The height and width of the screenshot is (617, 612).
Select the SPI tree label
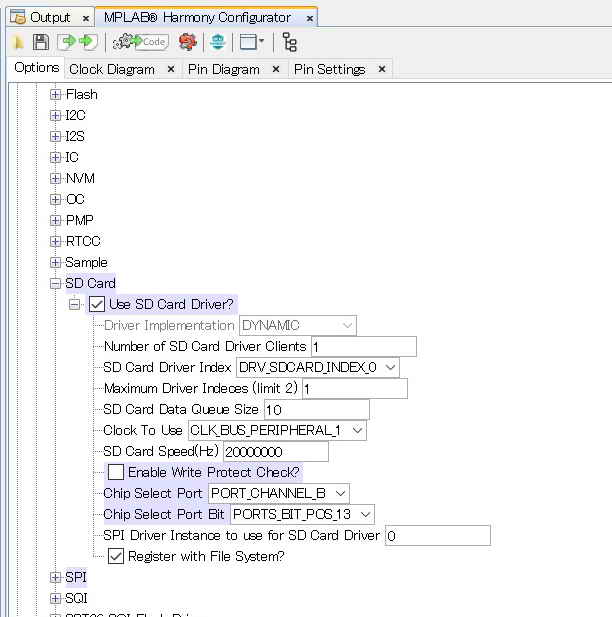76,577
